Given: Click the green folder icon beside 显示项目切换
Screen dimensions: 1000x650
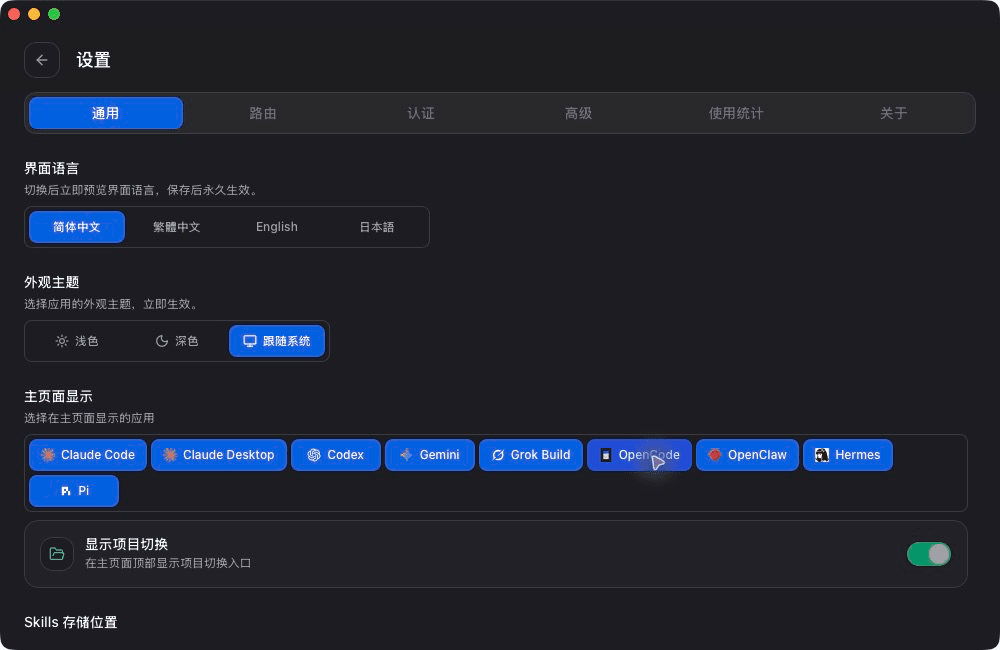Looking at the screenshot, I should coord(57,554).
